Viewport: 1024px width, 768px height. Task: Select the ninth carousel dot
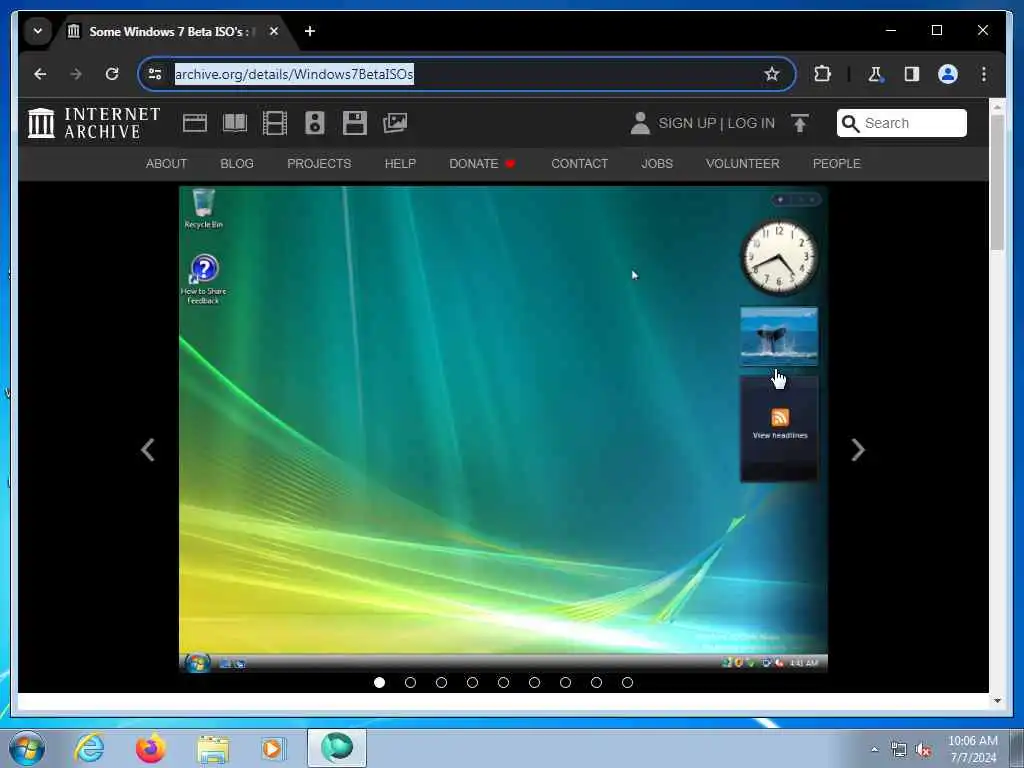pos(628,682)
